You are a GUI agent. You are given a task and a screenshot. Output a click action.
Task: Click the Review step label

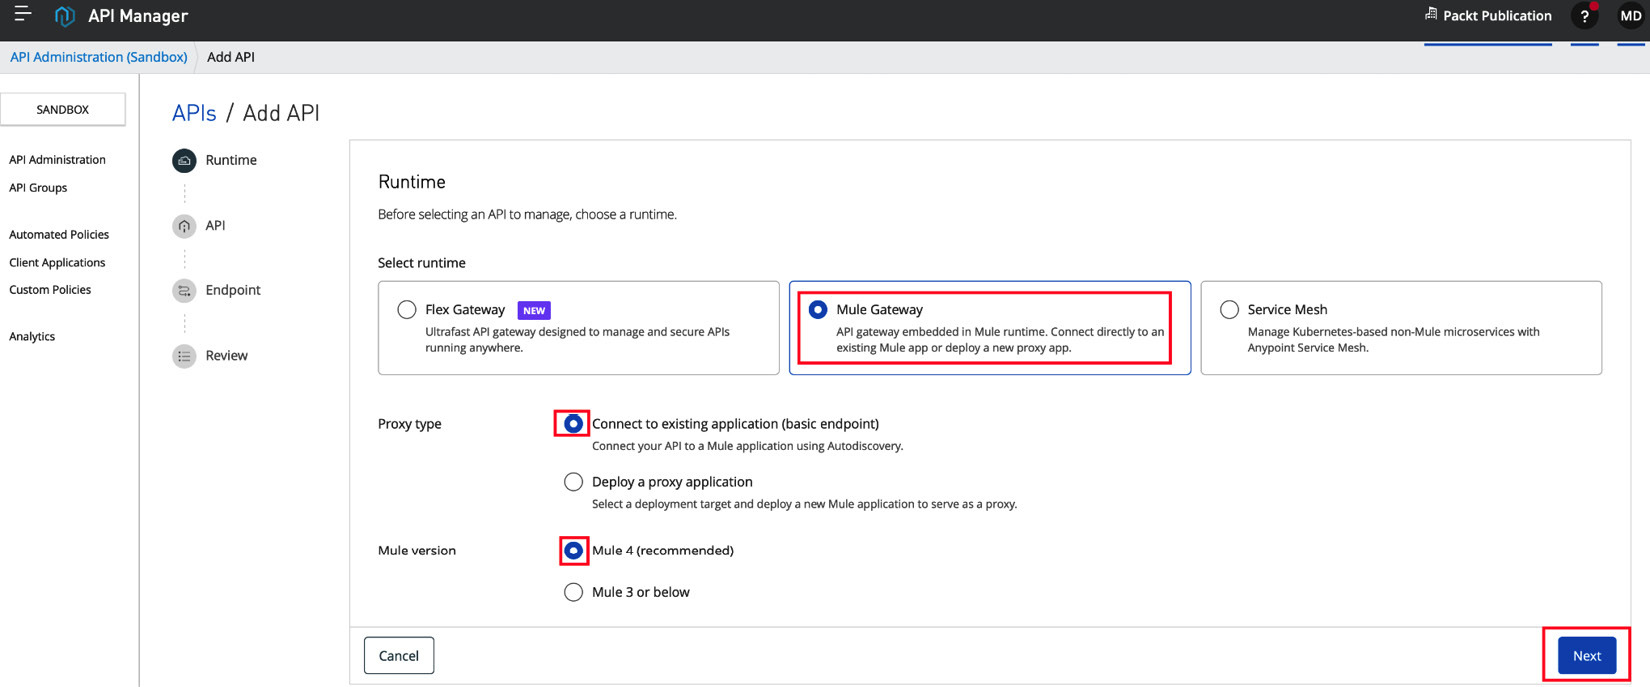pyautogui.click(x=226, y=356)
